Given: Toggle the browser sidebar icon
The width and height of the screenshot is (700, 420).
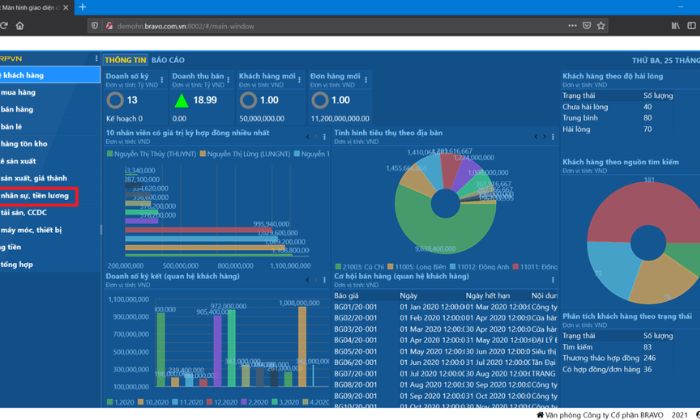Looking at the screenshot, I should click(692, 26).
